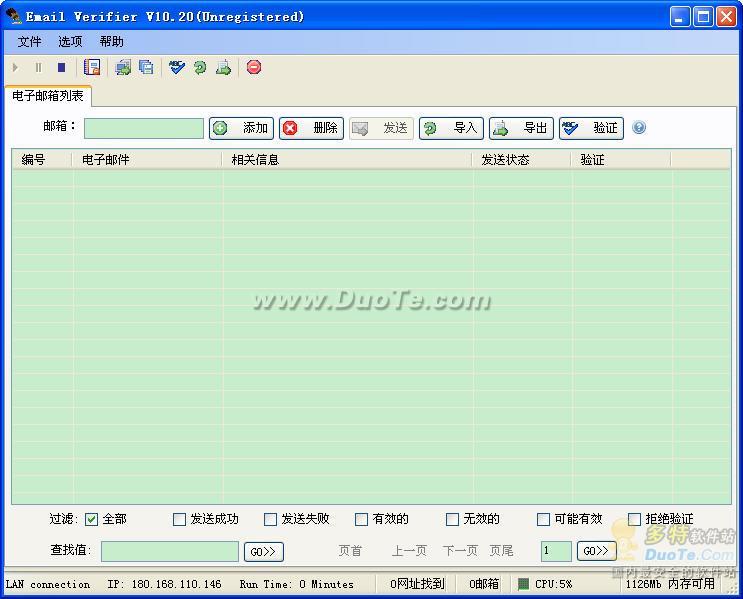Click the Email Verifier title bar app icon
Image resolution: width=743 pixels, height=599 pixels.
tap(15, 16)
